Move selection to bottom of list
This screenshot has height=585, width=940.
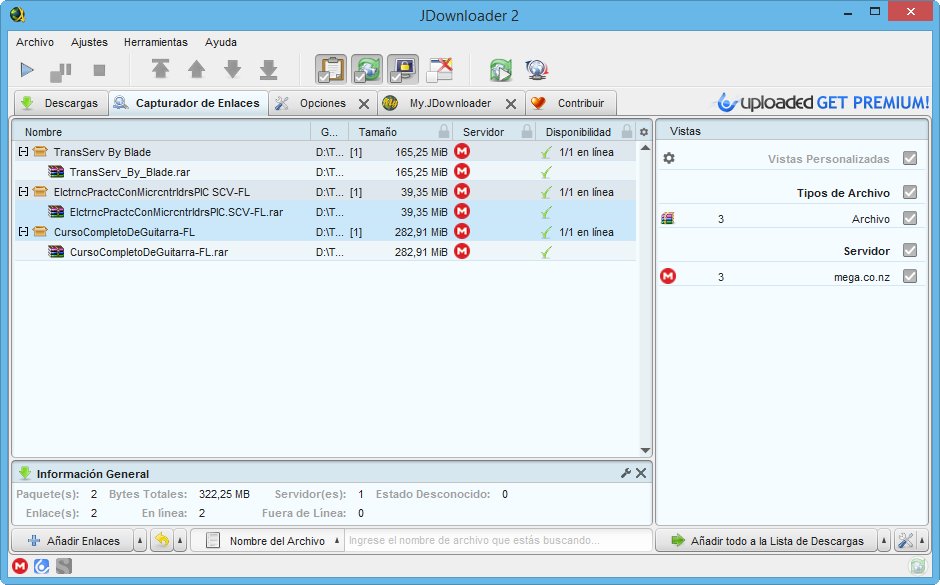[269, 70]
